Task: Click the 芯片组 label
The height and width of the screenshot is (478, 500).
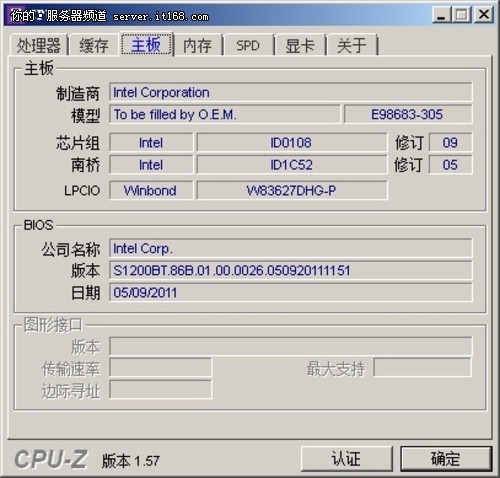Action: pyautogui.click(x=78, y=143)
